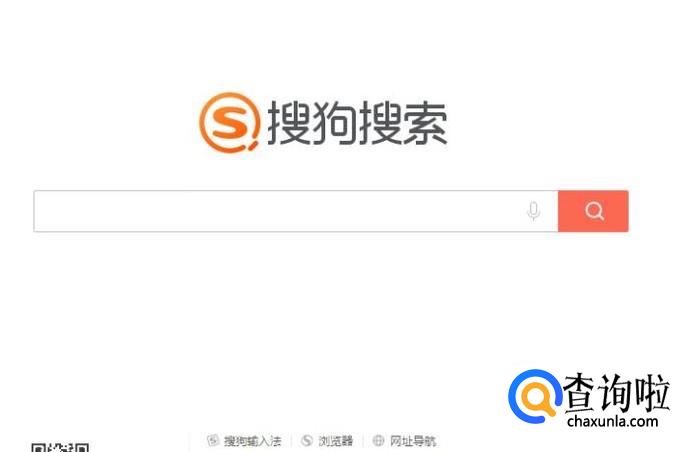Click the microphone voice search icon
This screenshot has width=682, height=452.
(x=534, y=211)
